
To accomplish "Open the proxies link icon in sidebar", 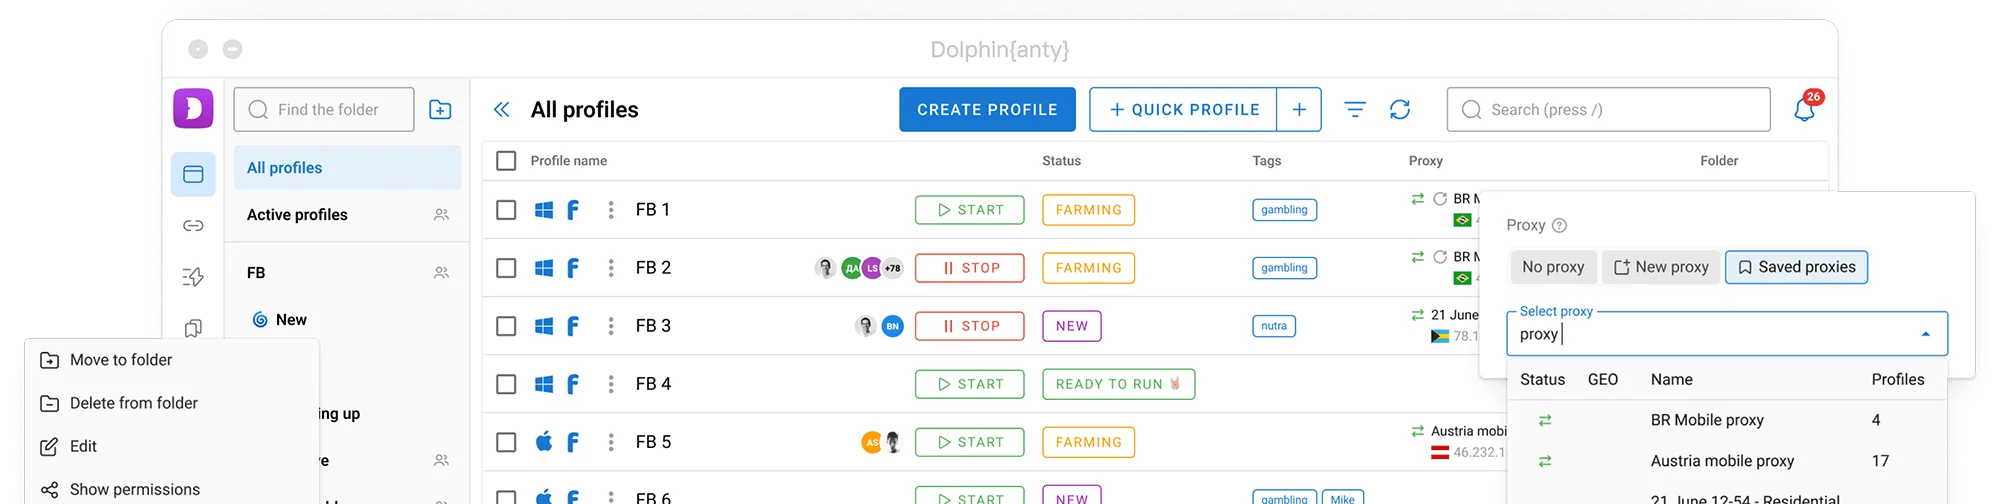I will [193, 226].
